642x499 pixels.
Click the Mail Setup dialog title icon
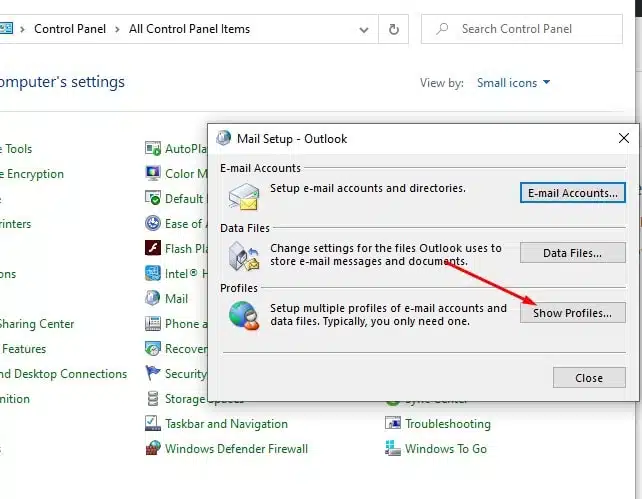pyautogui.click(x=224, y=138)
